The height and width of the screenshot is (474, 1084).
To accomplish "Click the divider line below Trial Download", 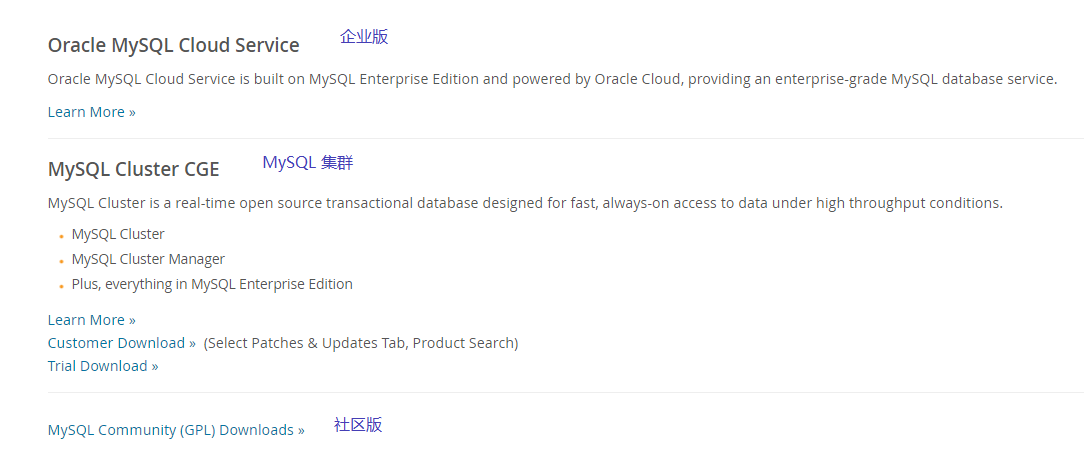I will [566, 392].
